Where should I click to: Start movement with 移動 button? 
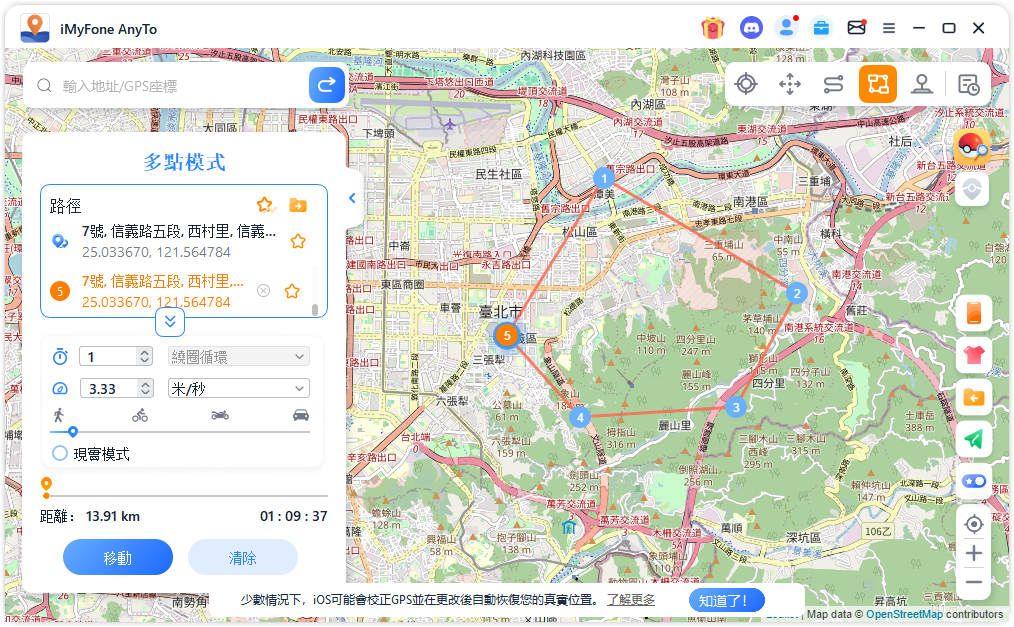pyautogui.click(x=118, y=557)
